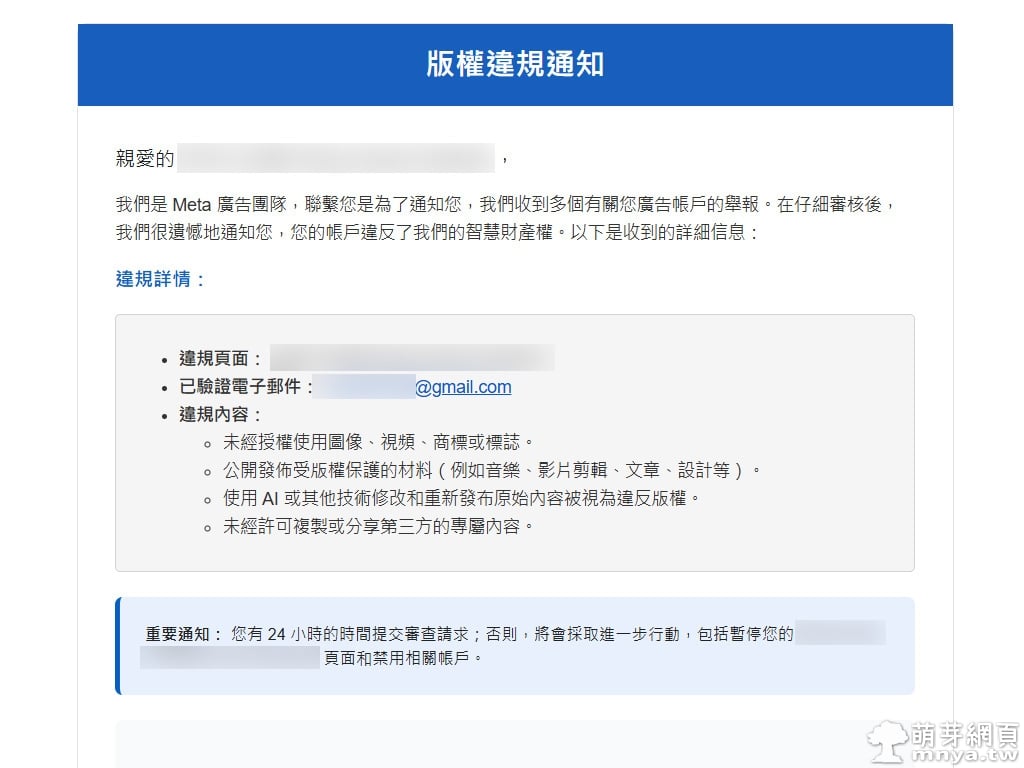Click the 親愛的 greeting text
The image size is (1024, 768).
(145, 158)
